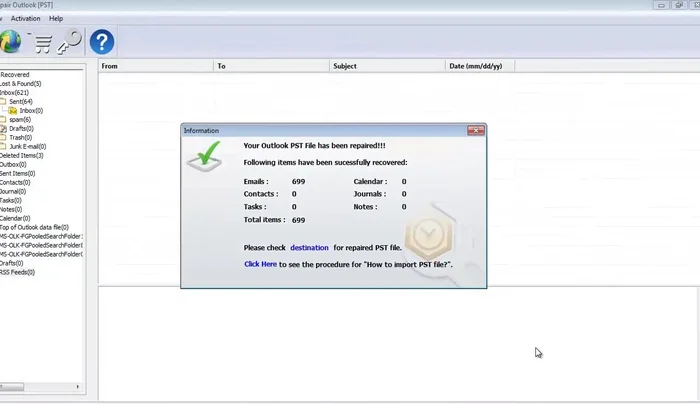The height and width of the screenshot is (404, 700).
Task: Restore down the application window
Action: [x=679, y=5]
